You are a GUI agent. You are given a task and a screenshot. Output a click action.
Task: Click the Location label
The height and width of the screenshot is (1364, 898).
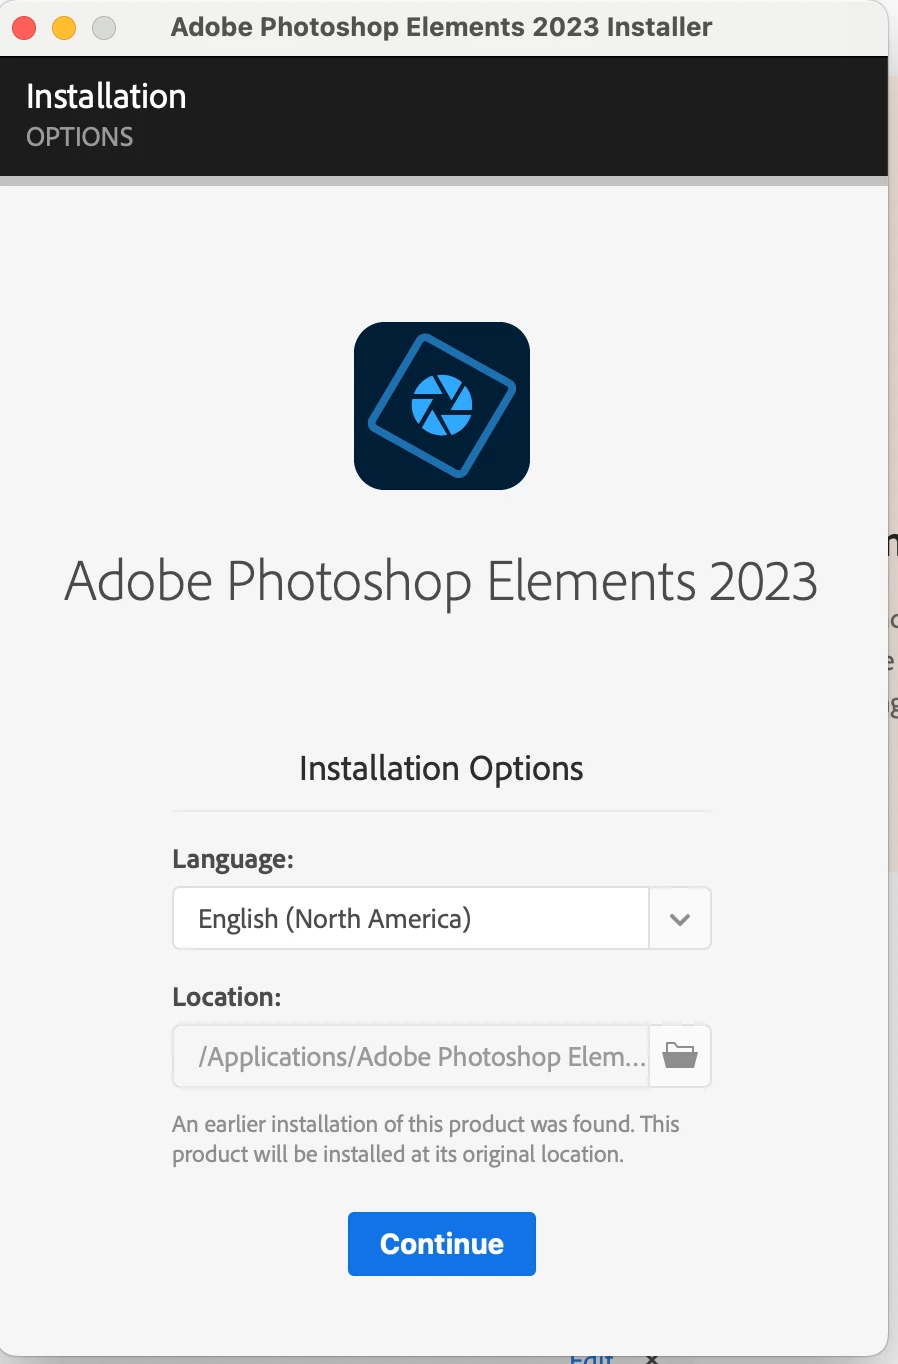227,997
